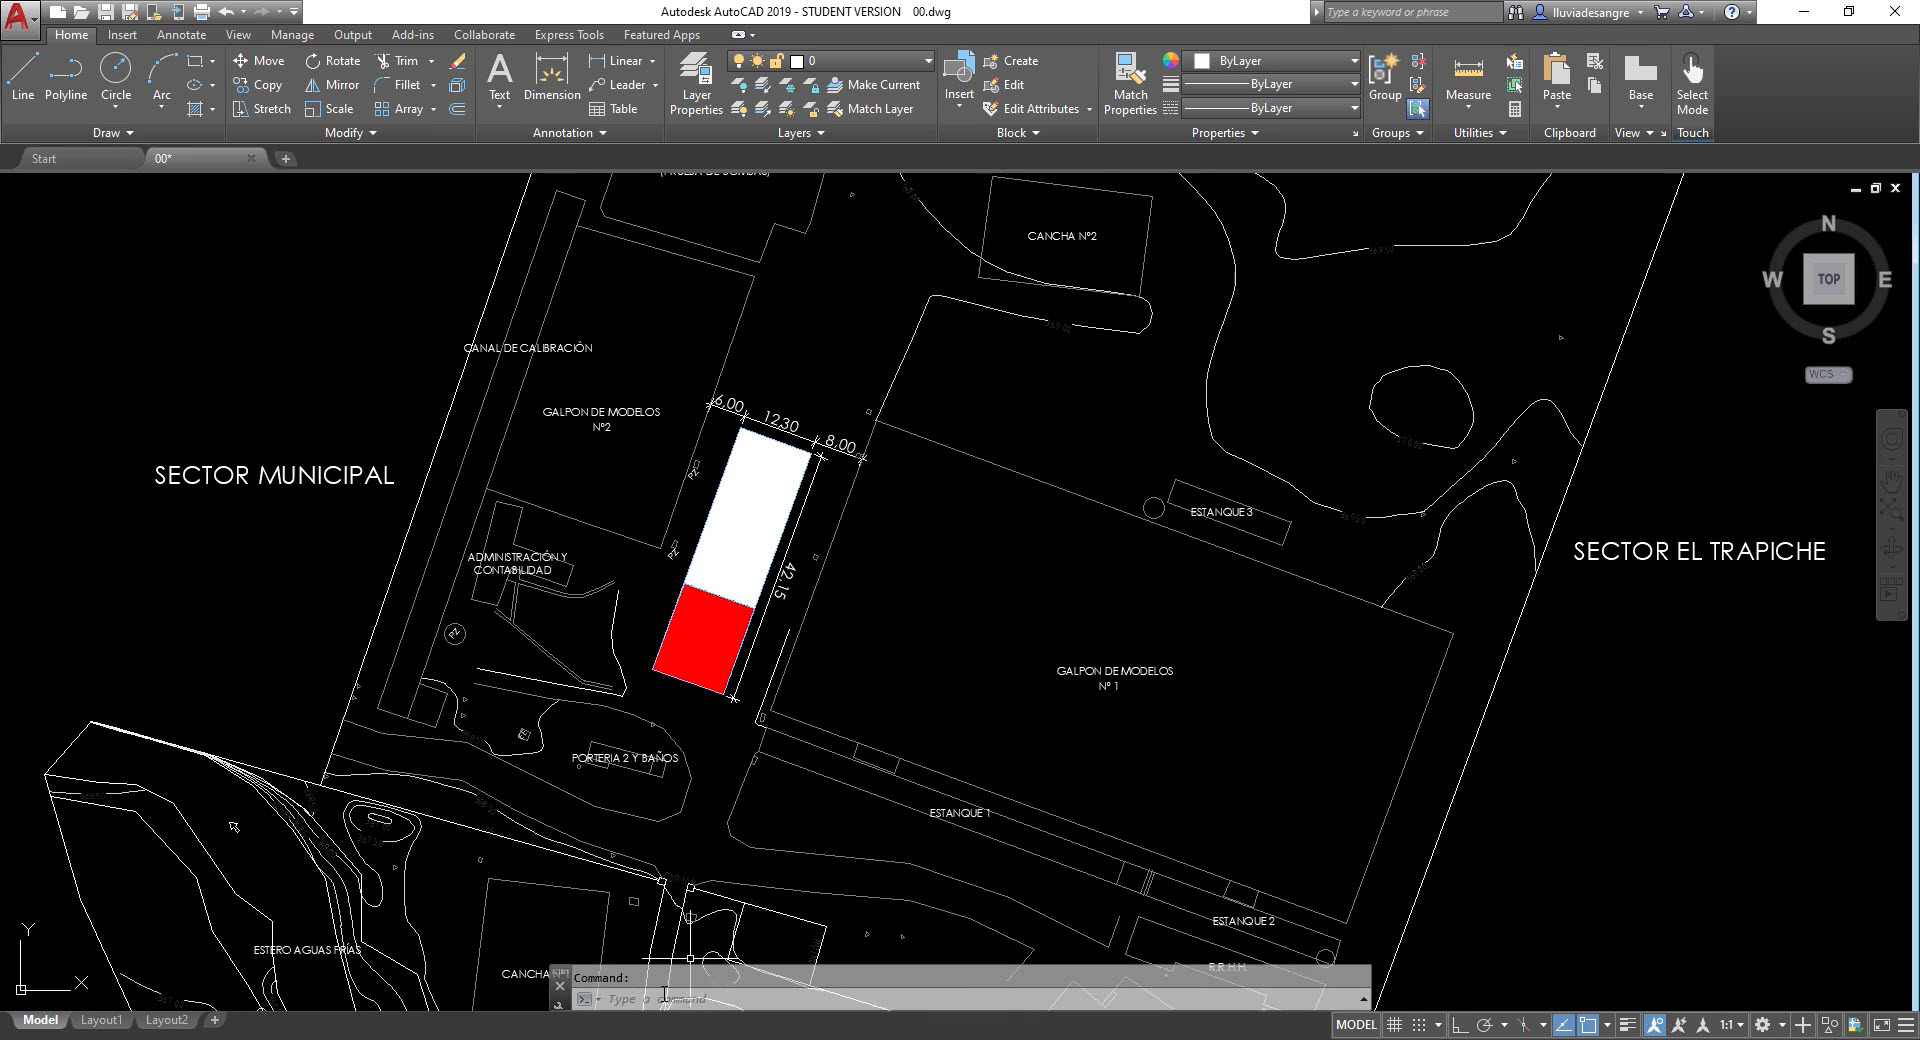
Task: Toggle ortho mode in status bar
Action: click(x=1459, y=1025)
